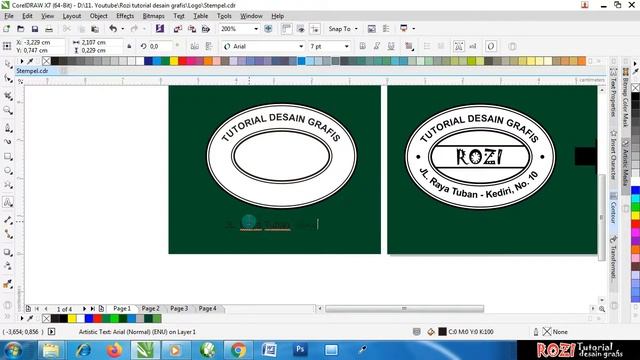Click the New document icon
640x360 pixels.
tap(7, 29)
